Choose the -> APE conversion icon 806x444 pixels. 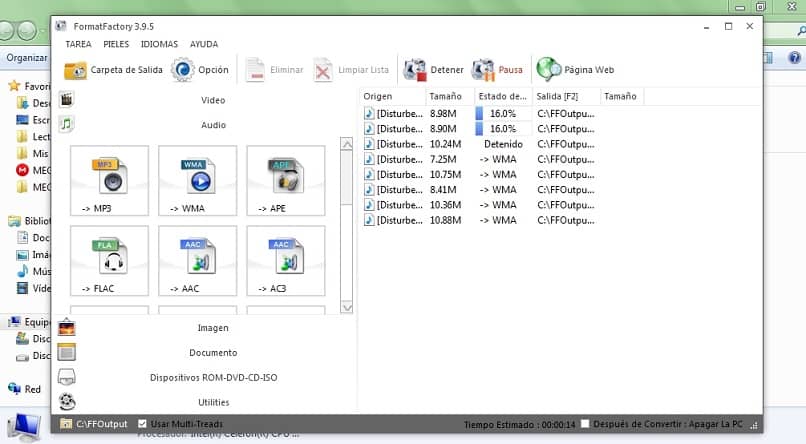pos(286,180)
